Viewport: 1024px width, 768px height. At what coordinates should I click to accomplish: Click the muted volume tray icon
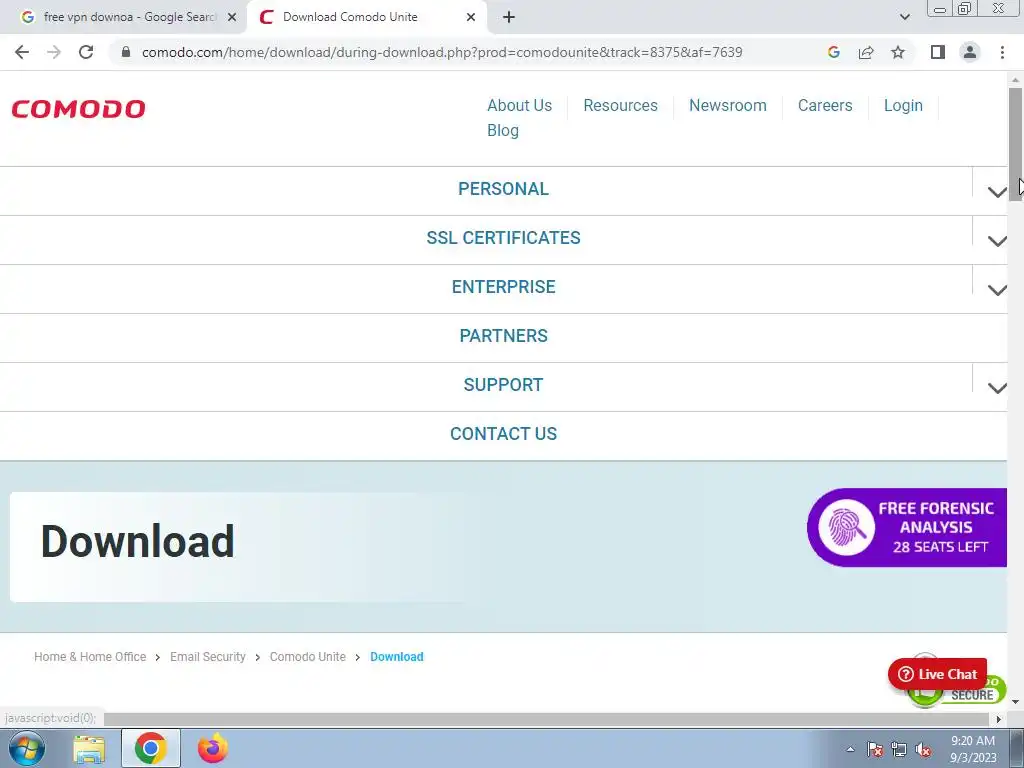[923, 749]
